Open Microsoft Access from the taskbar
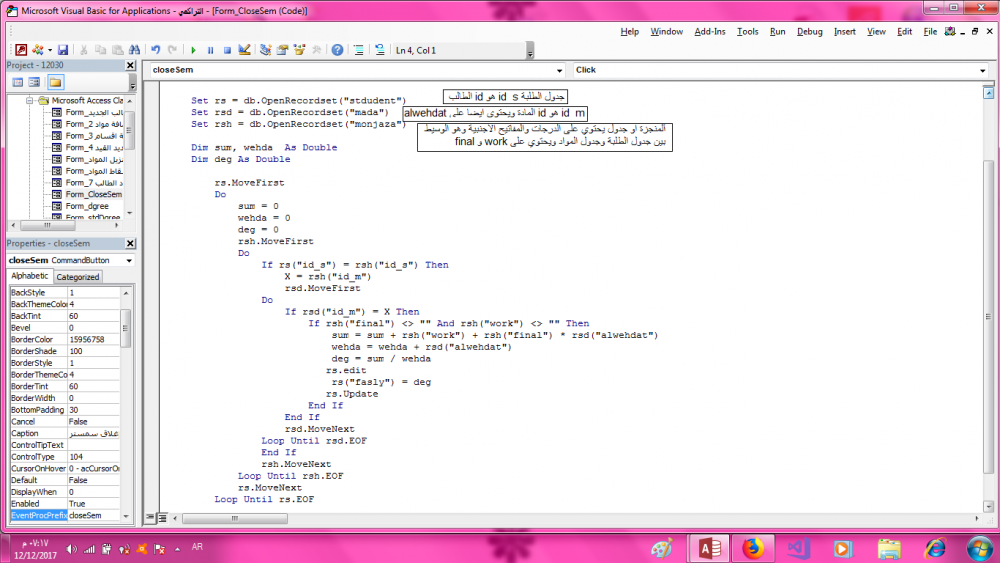Image resolution: width=1000 pixels, height=563 pixels. coord(710,548)
